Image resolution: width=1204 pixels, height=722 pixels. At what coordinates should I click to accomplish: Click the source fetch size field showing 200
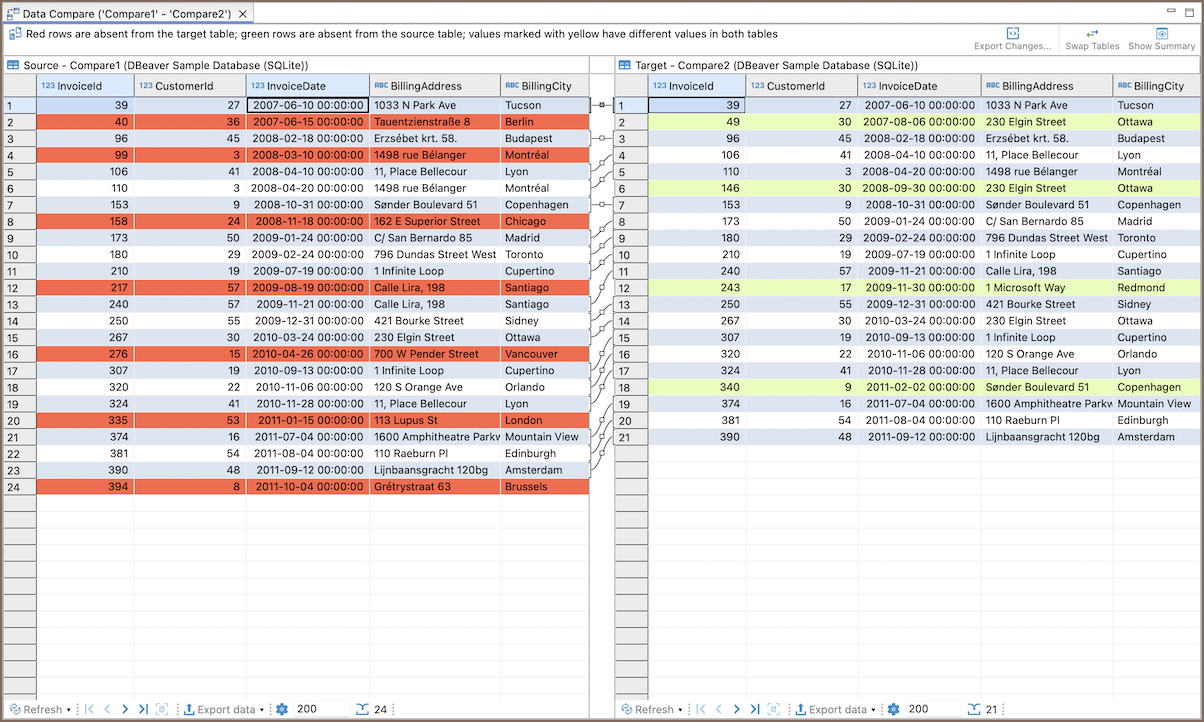pos(318,709)
